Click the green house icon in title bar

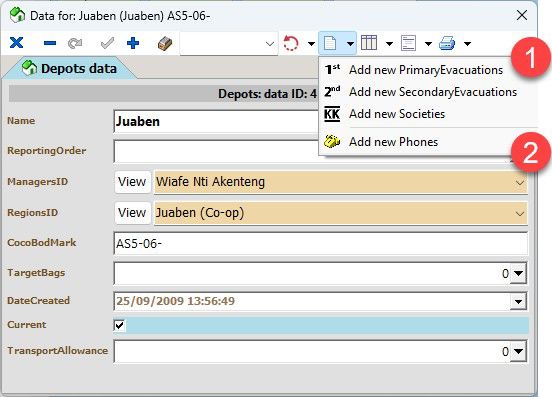tap(17, 15)
